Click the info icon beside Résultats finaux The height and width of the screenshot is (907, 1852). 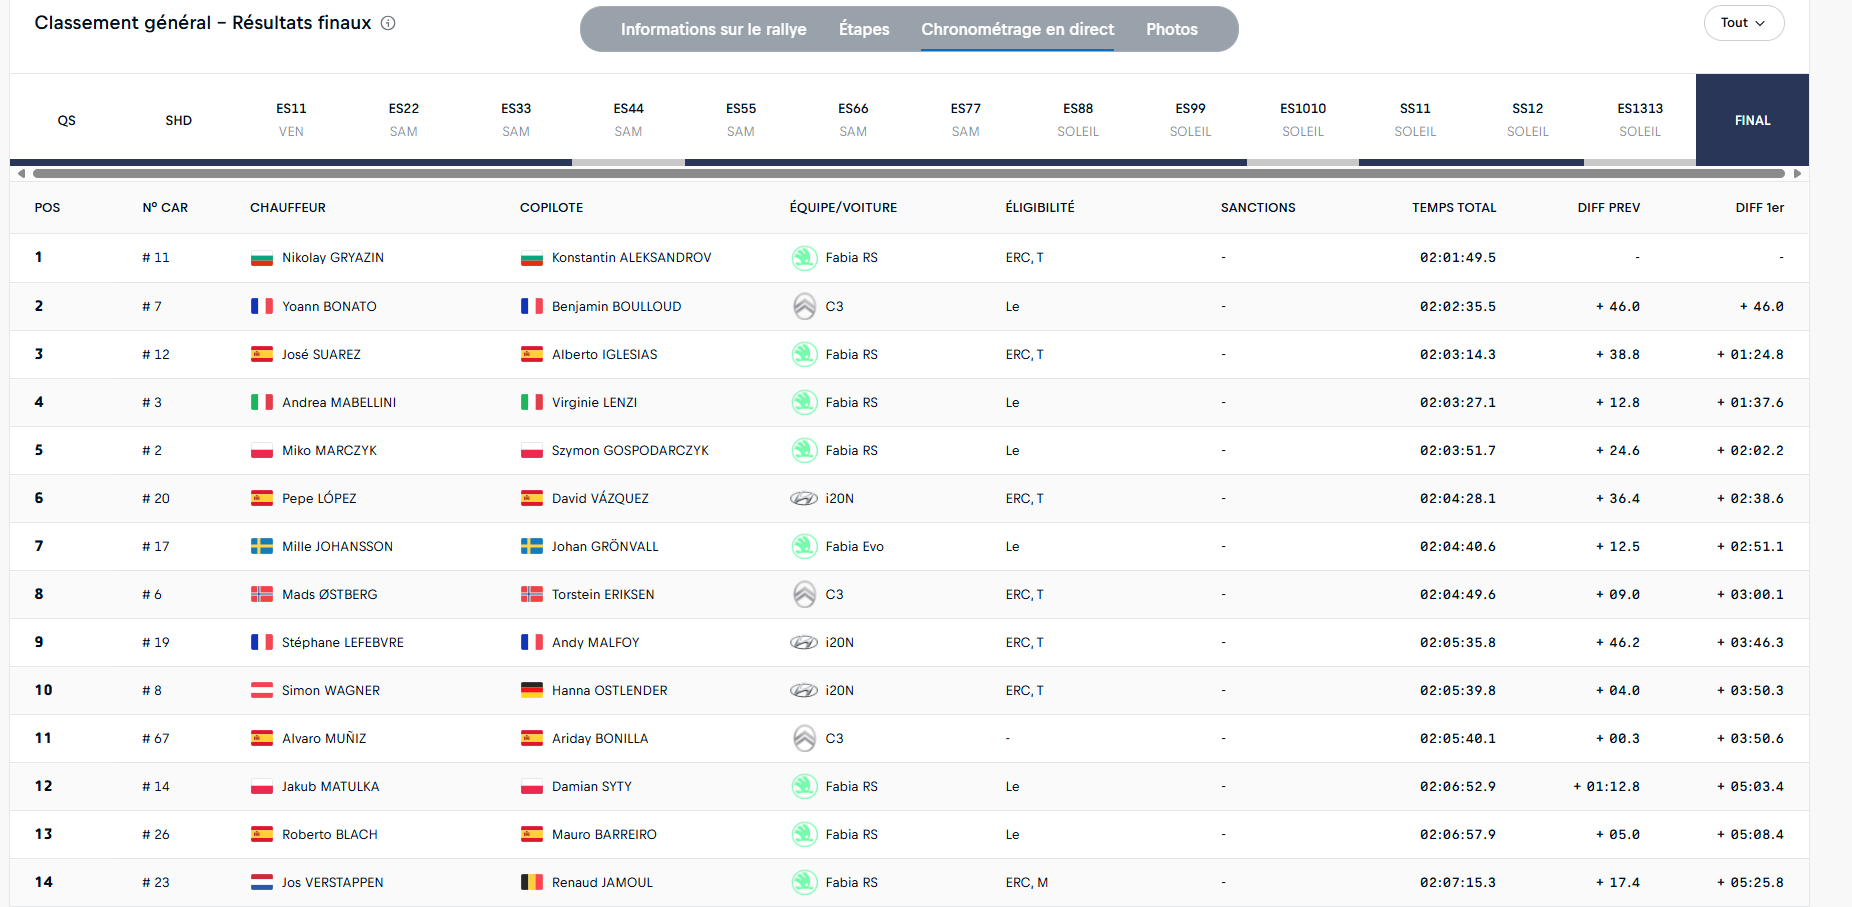[x=388, y=23]
